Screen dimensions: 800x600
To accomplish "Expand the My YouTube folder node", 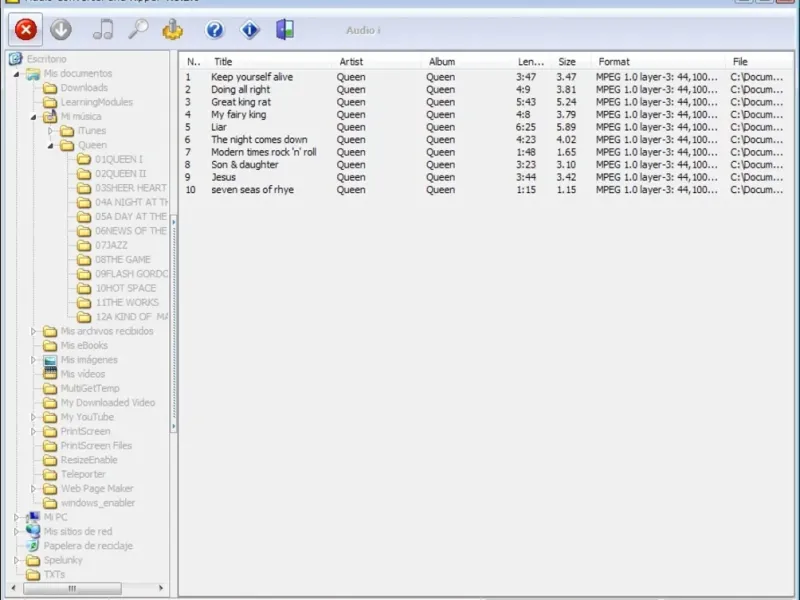I will pyautogui.click(x=33, y=417).
